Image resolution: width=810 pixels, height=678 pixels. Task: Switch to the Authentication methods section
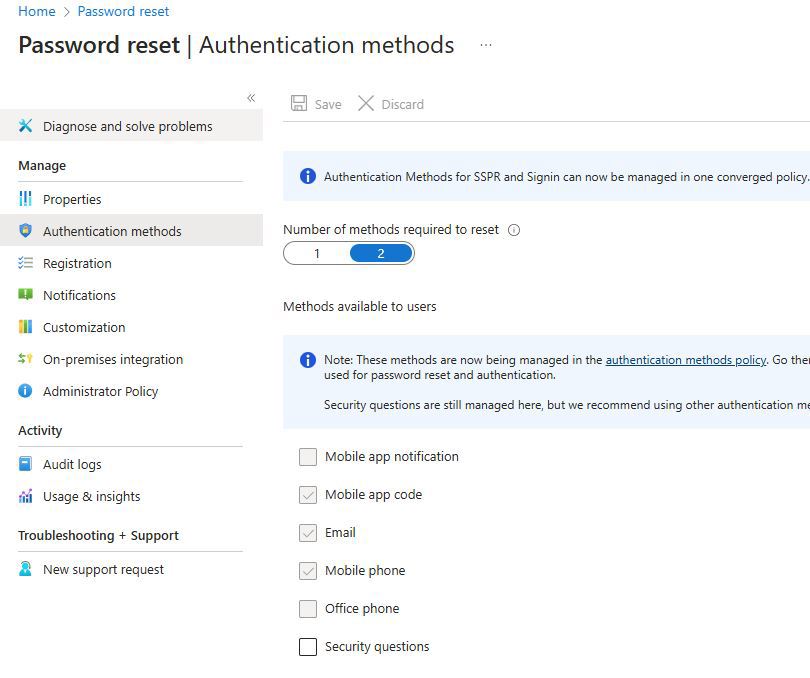pos(113,231)
